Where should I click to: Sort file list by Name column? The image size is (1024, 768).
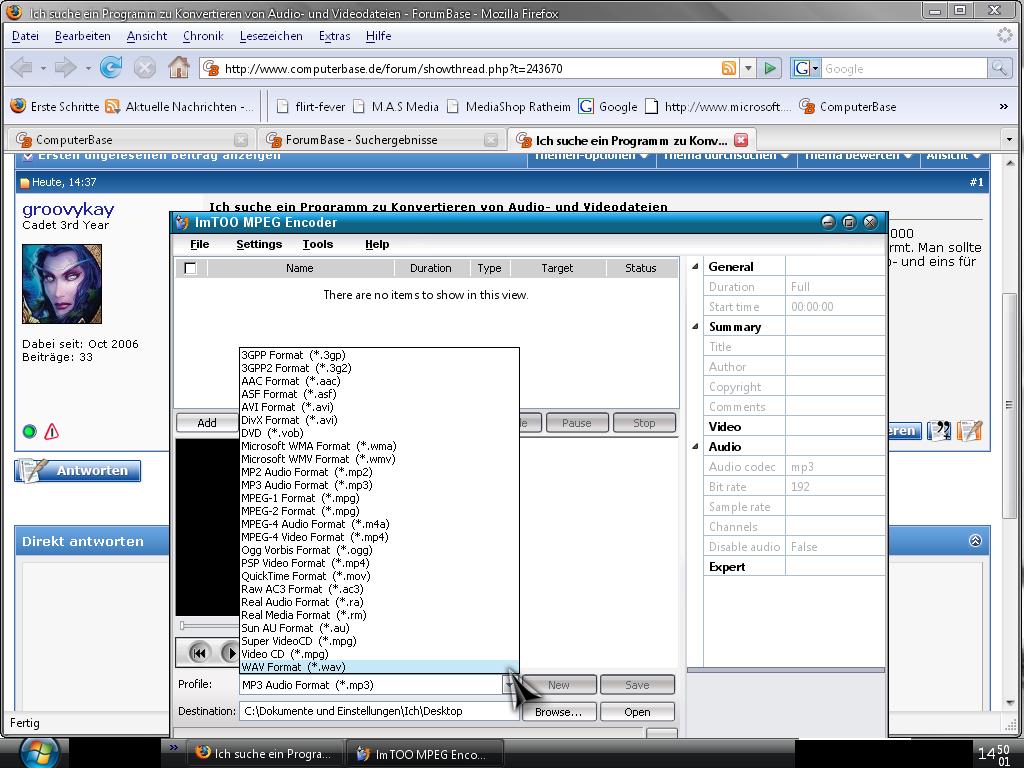click(300, 268)
